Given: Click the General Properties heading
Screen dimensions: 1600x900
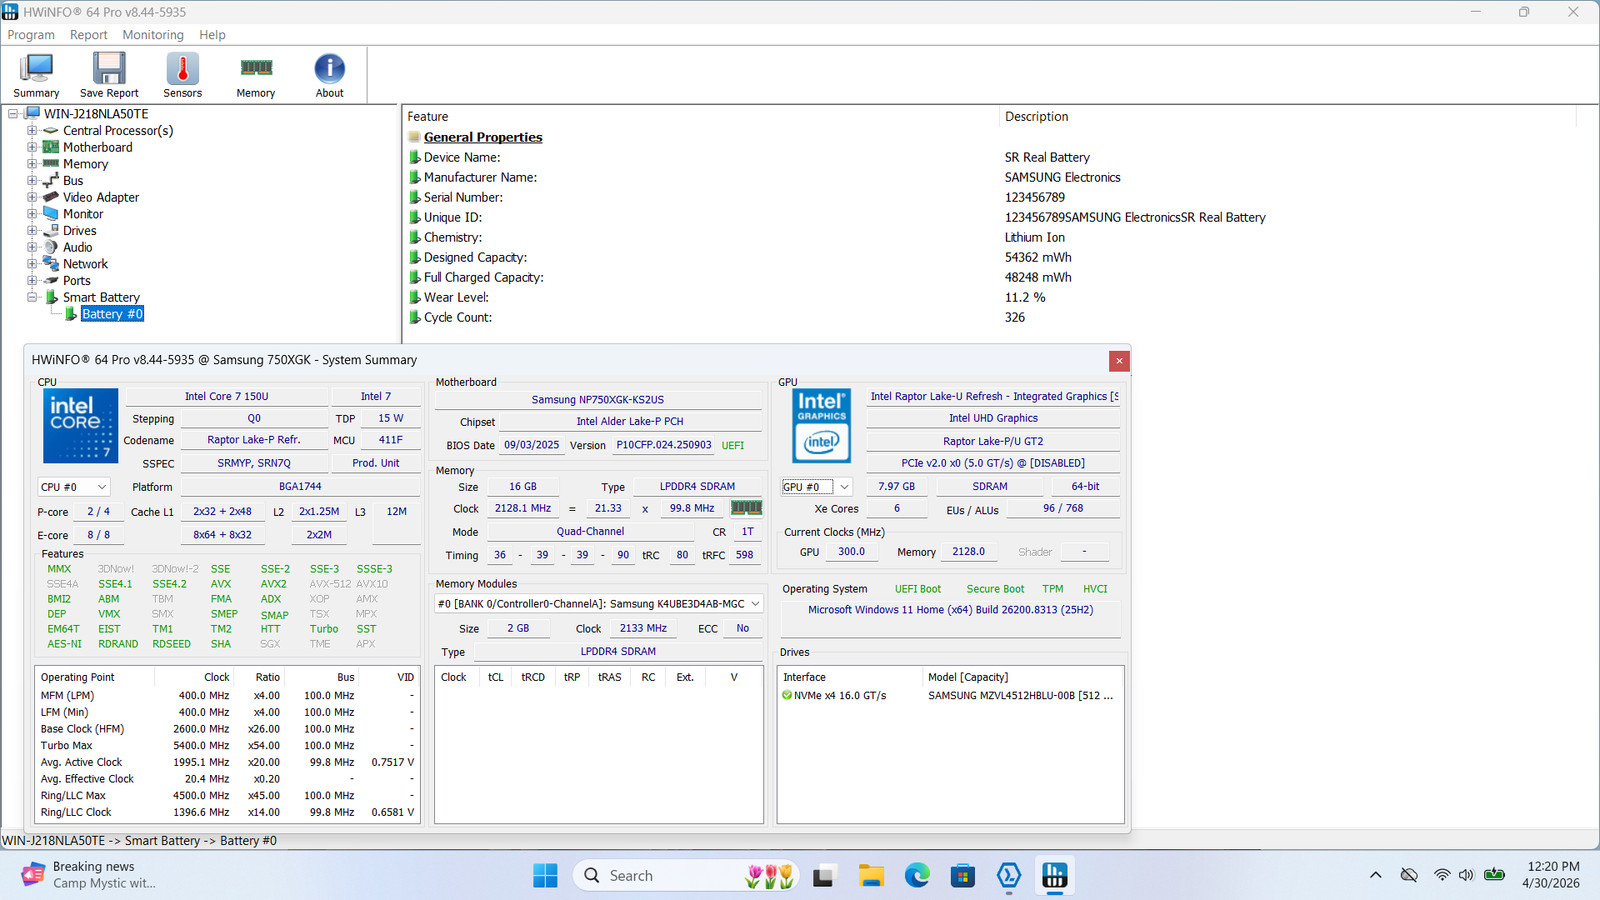Looking at the screenshot, I should pos(483,138).
